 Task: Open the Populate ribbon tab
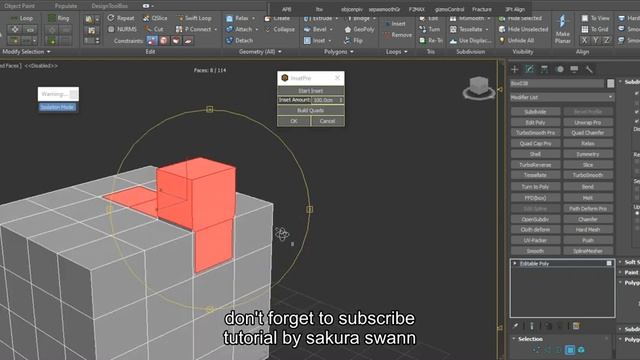point(66,6)
